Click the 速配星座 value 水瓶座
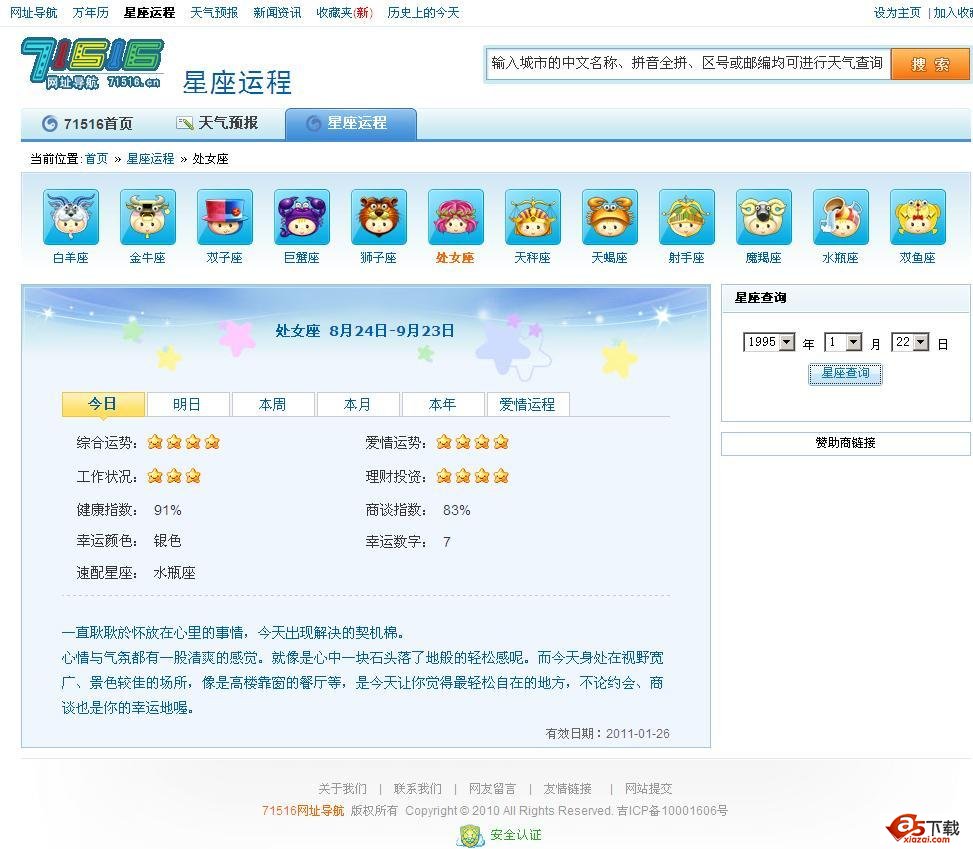This screenshot has width=973, height=849. coord(174,572)
